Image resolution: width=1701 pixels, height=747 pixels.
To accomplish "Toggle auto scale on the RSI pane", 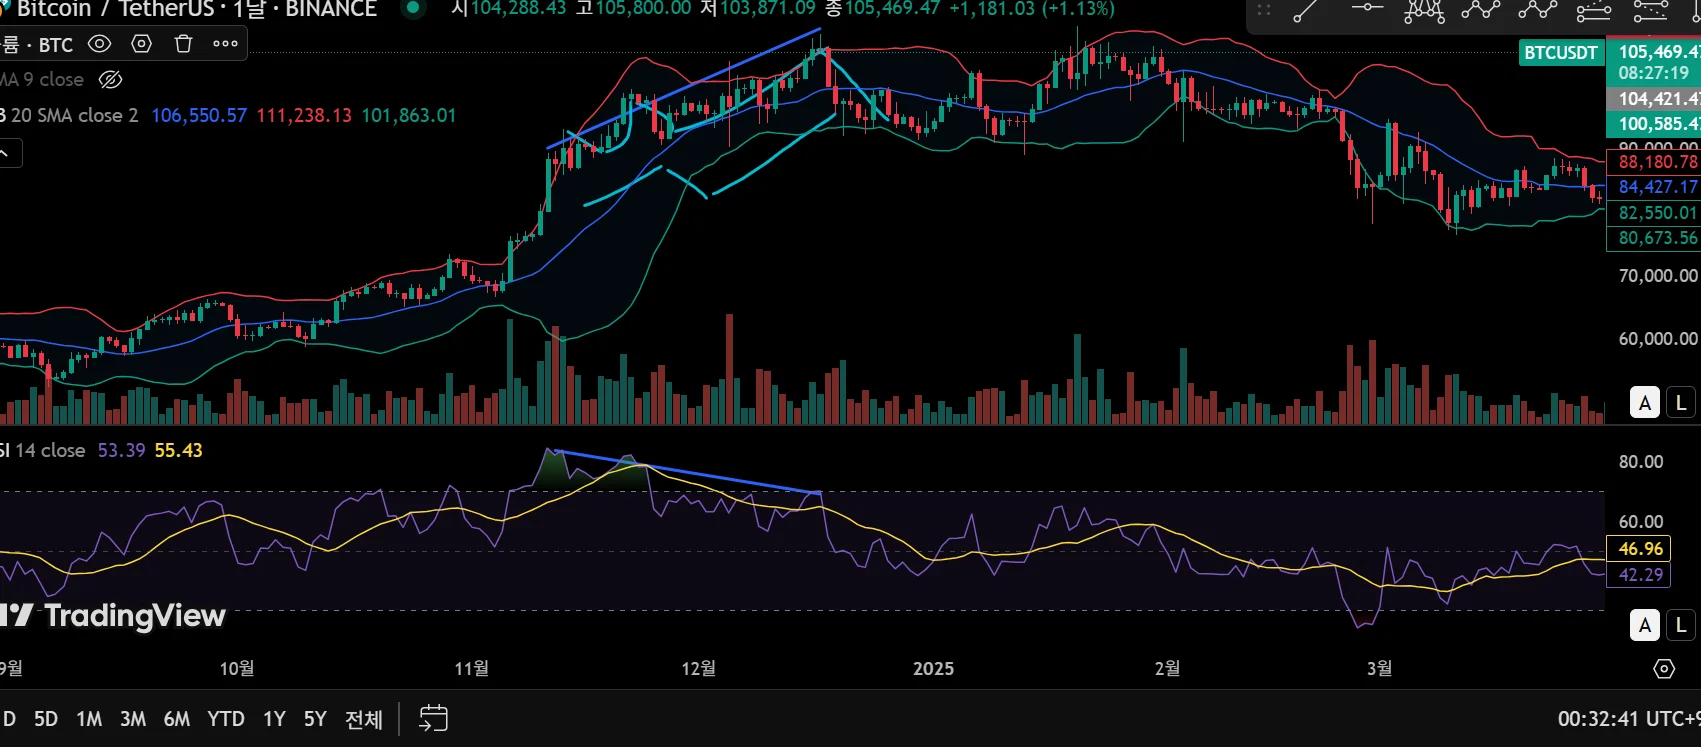I will click(x=1645, y=626).
